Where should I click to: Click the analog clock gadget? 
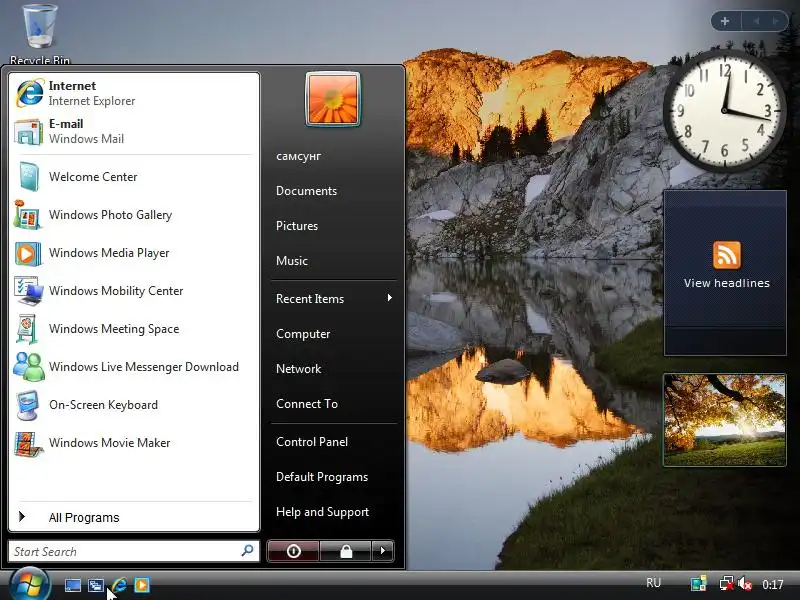[x=724, y=110]
